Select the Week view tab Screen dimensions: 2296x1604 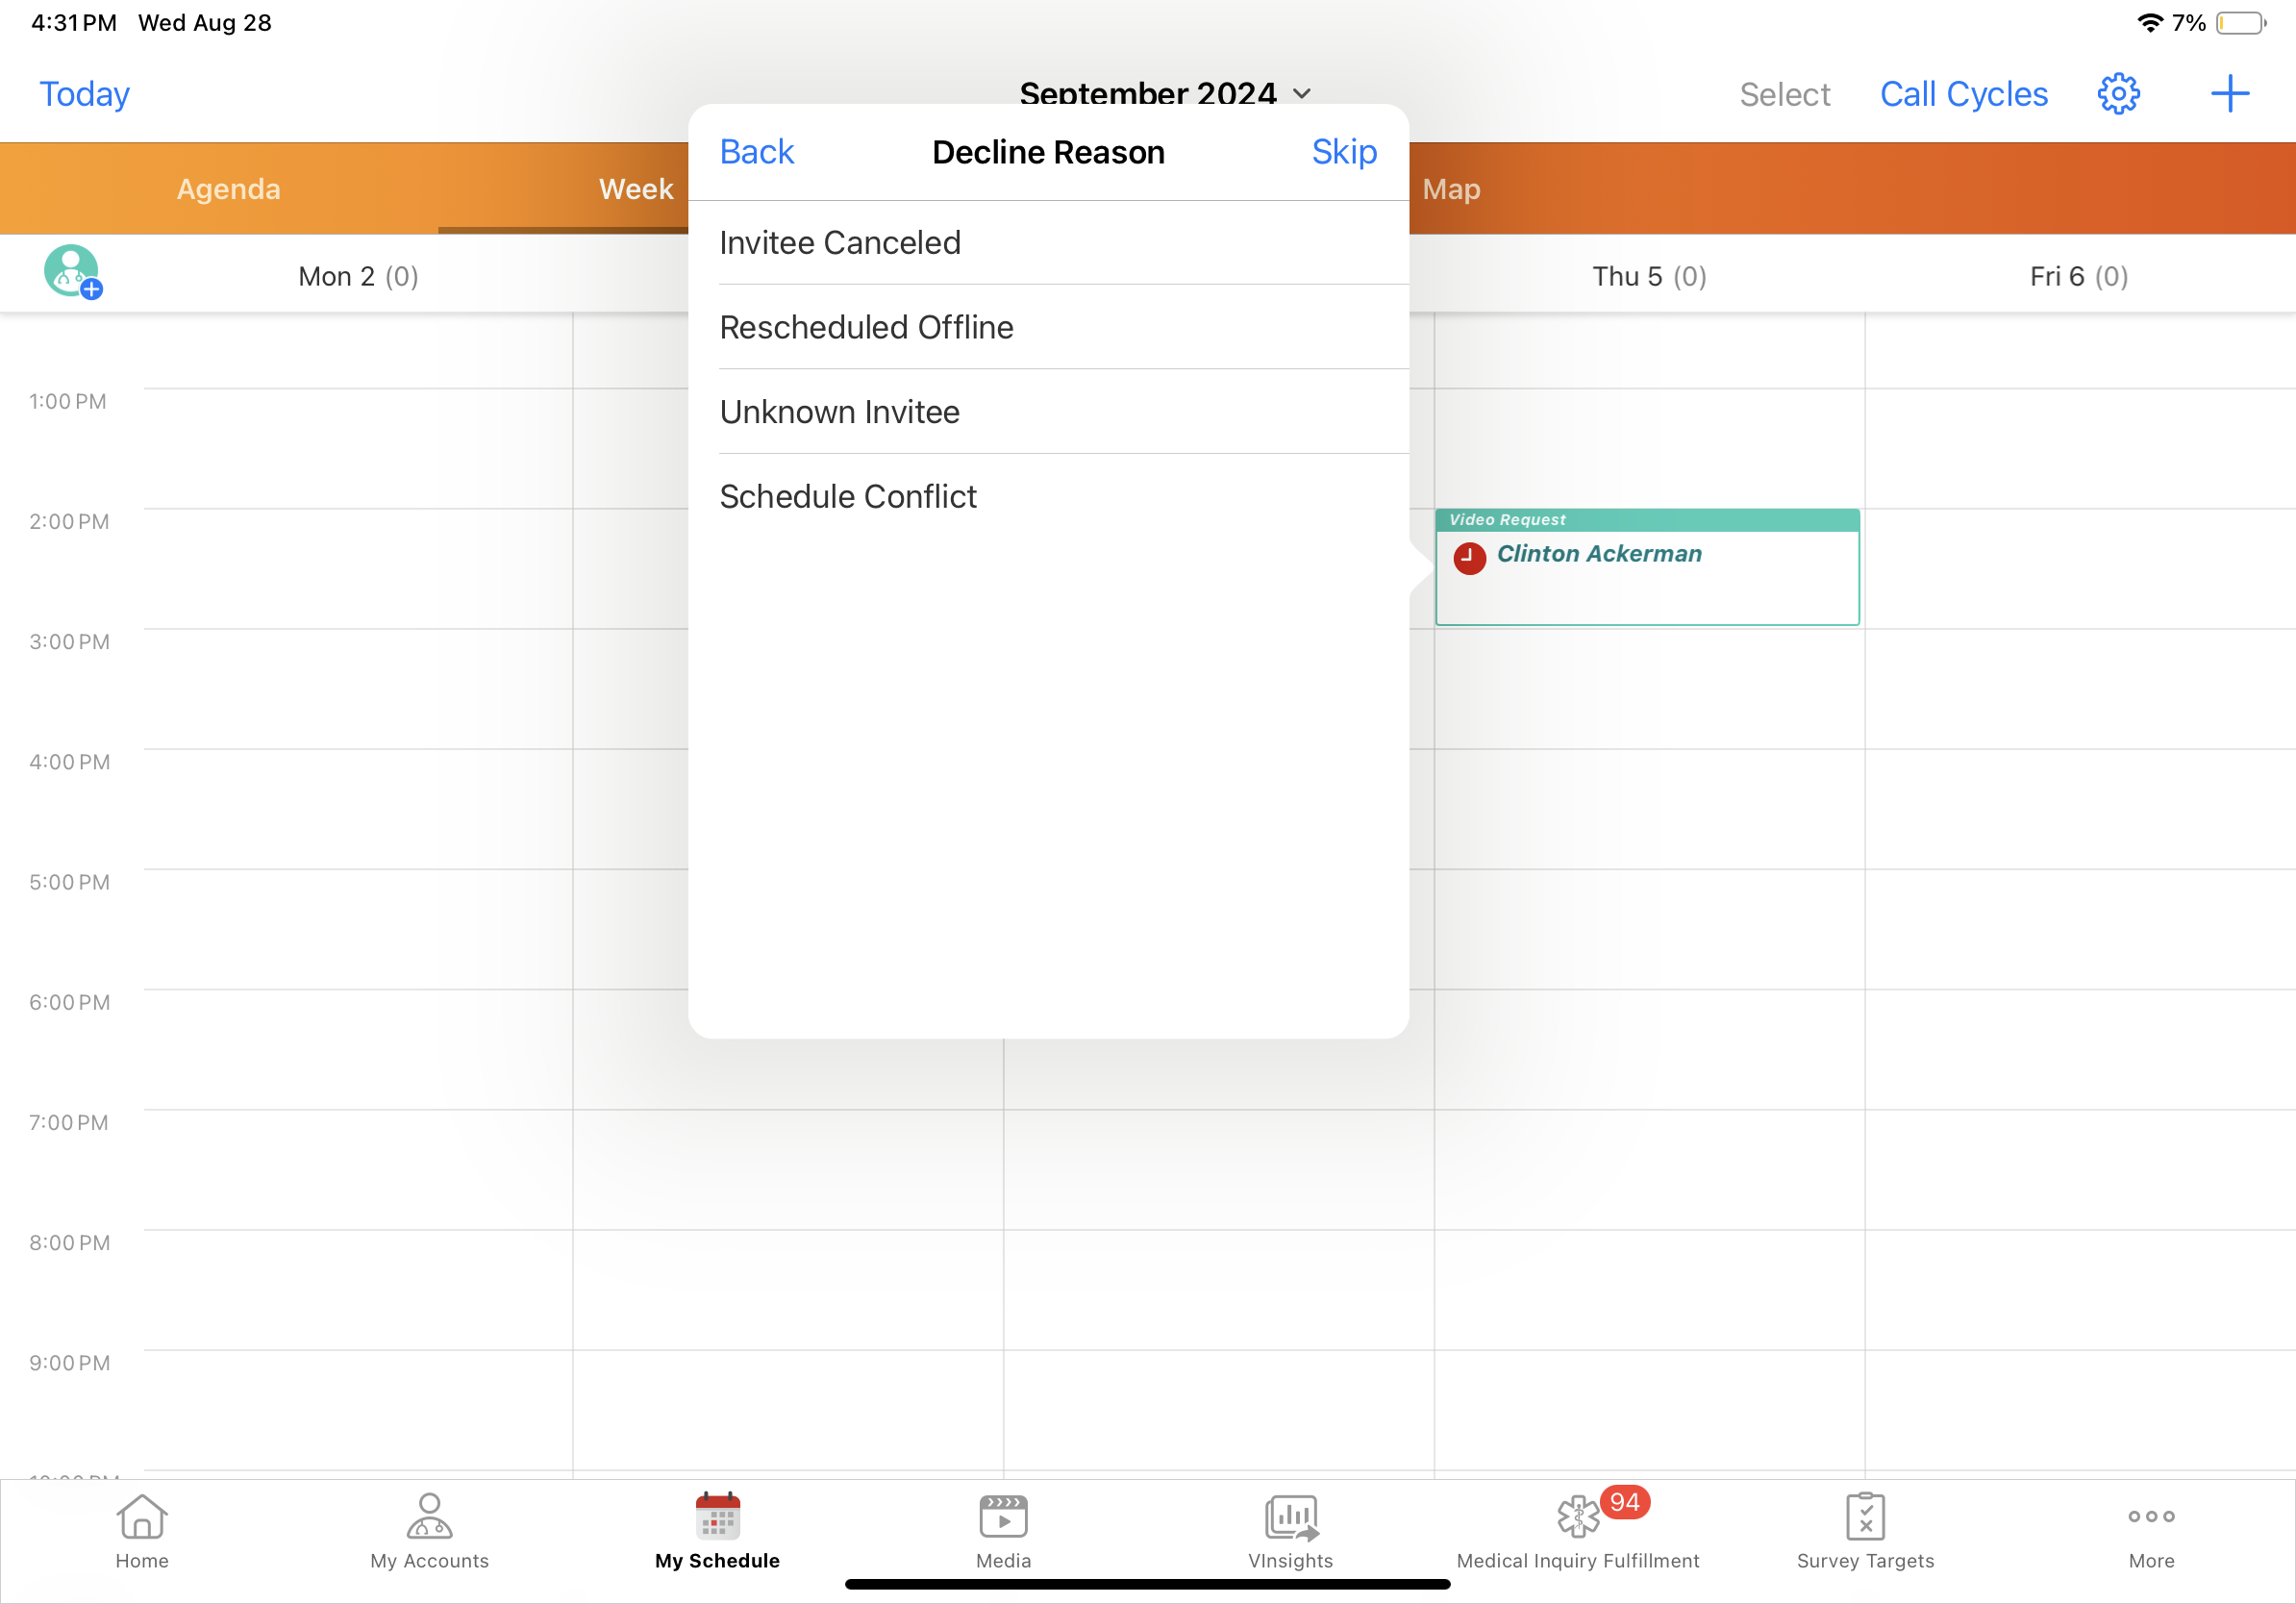pos(636,189)
